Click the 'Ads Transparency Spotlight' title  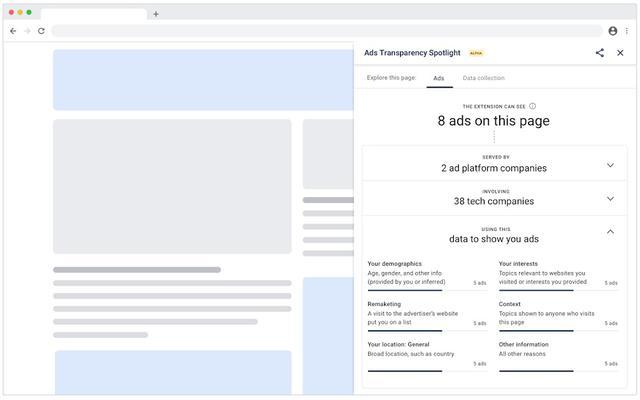[x=412, y=53]
